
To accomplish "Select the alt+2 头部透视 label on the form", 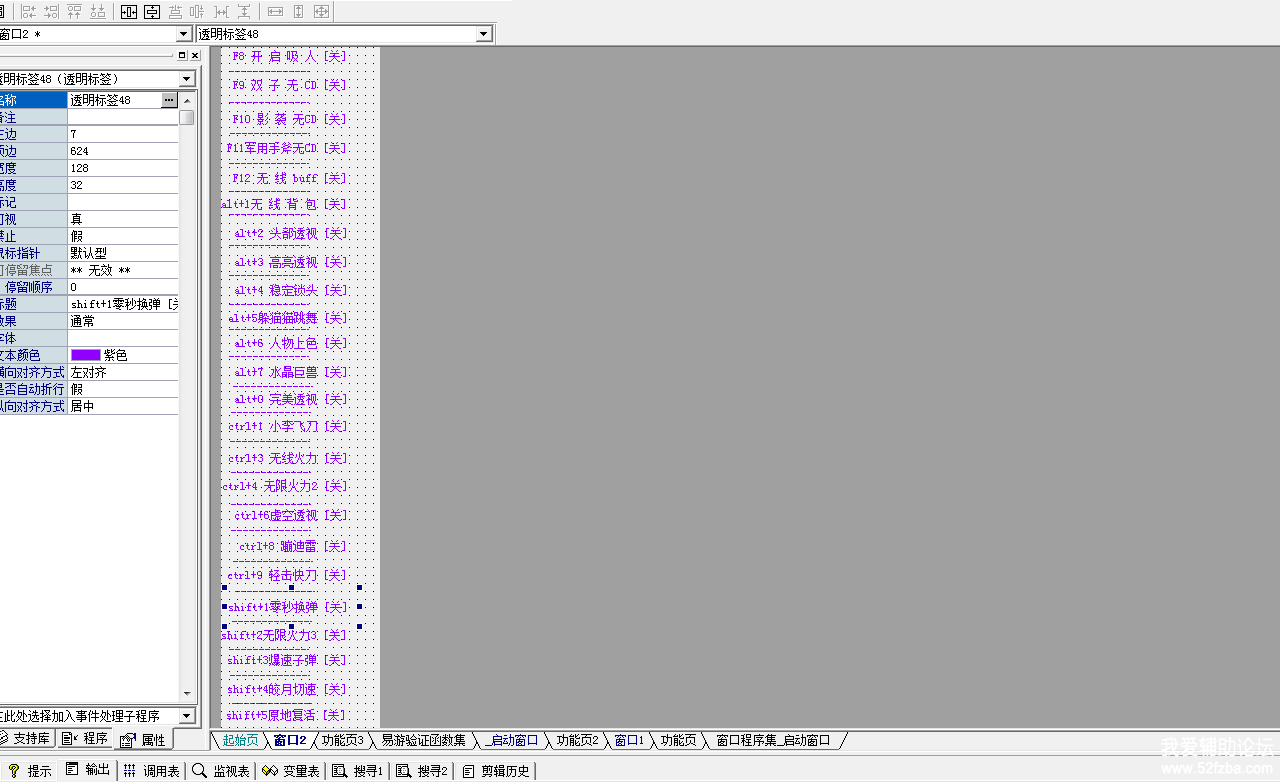I will pos(290,234).
